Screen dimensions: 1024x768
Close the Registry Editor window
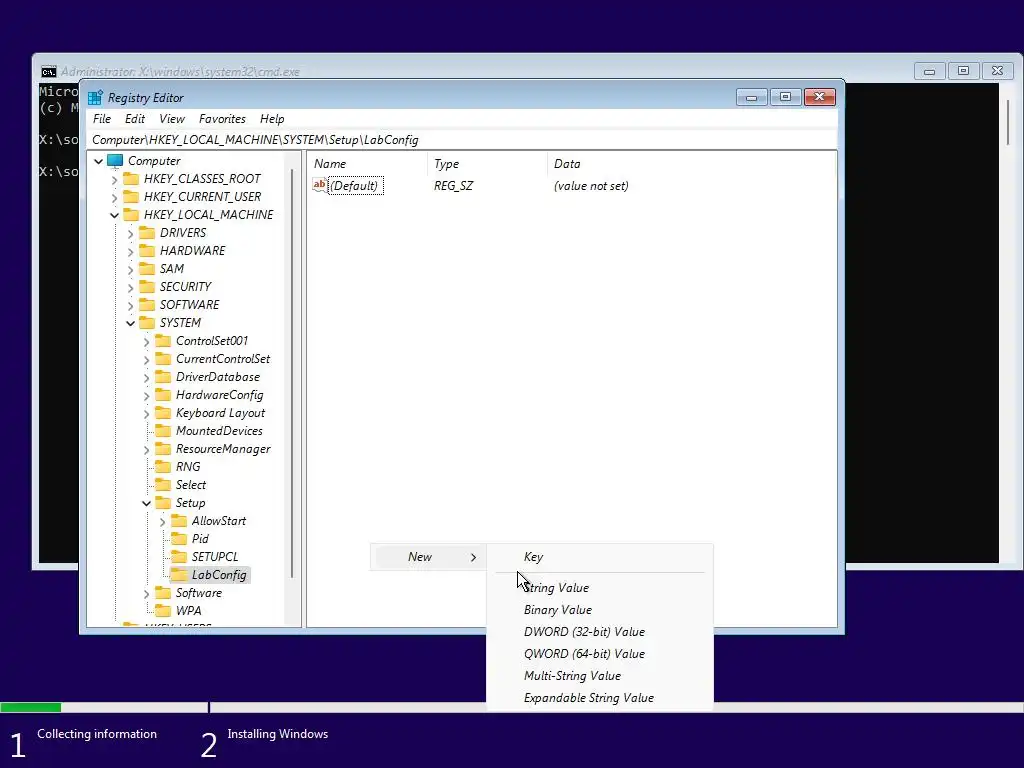(820, 97)
